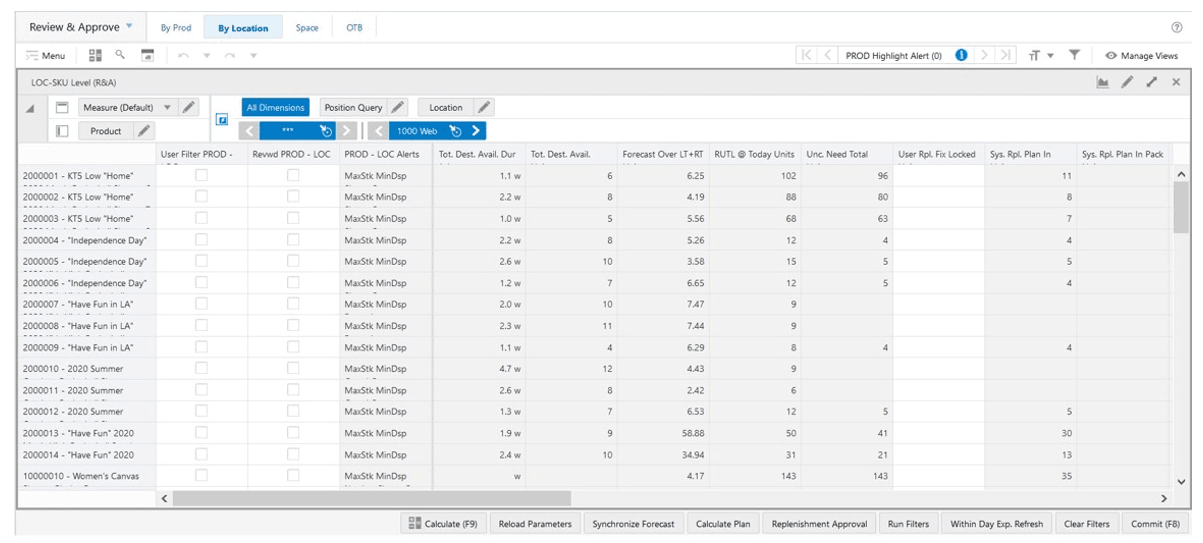Check Revwd PROD - LOC for 2000004
The image size is (1203, 543).
point(293,240)
